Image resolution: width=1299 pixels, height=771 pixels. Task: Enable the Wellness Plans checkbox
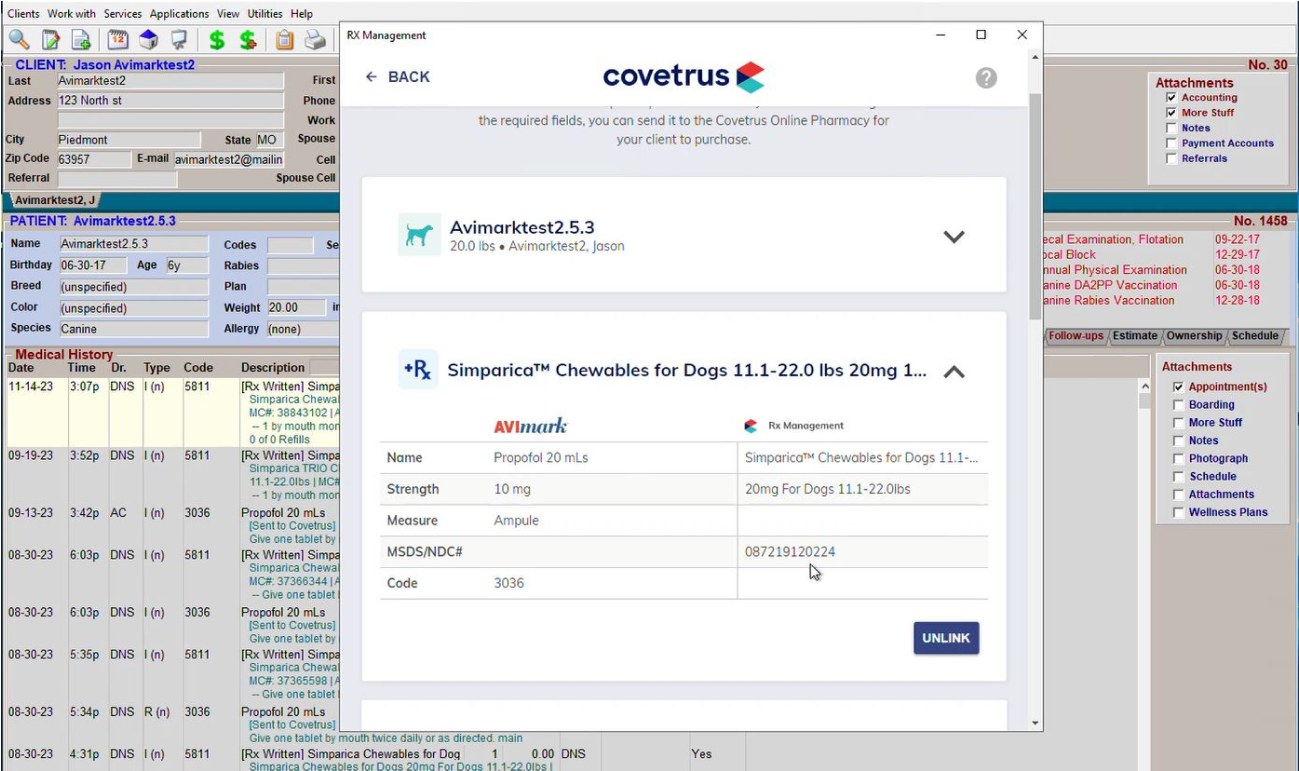point(1178,513)
